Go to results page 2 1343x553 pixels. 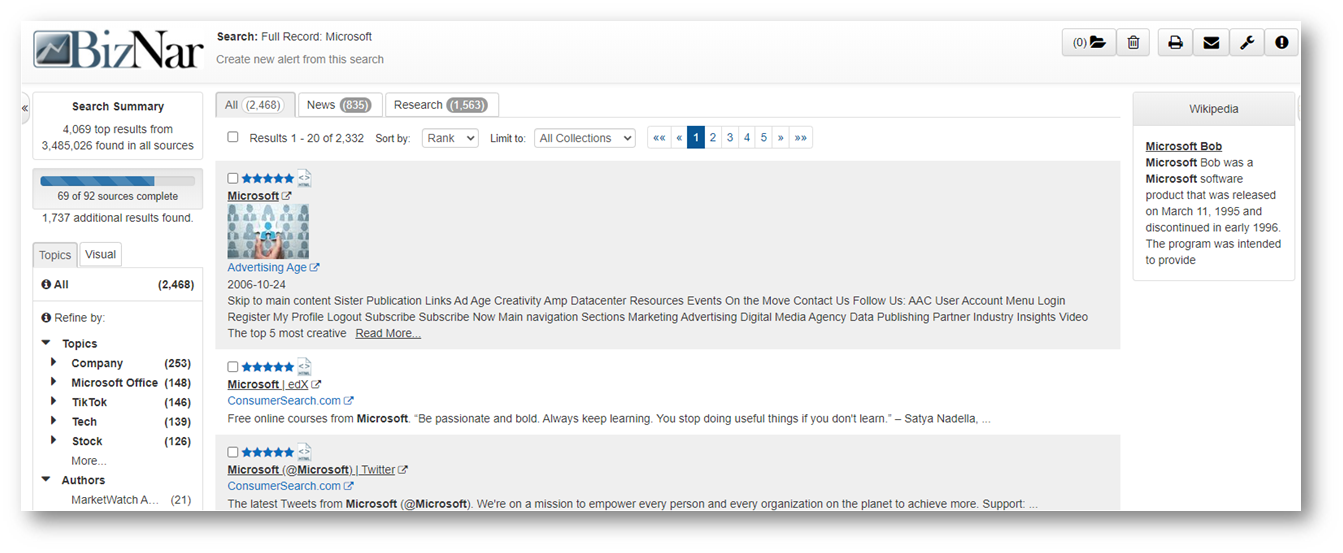click(713, 138)
